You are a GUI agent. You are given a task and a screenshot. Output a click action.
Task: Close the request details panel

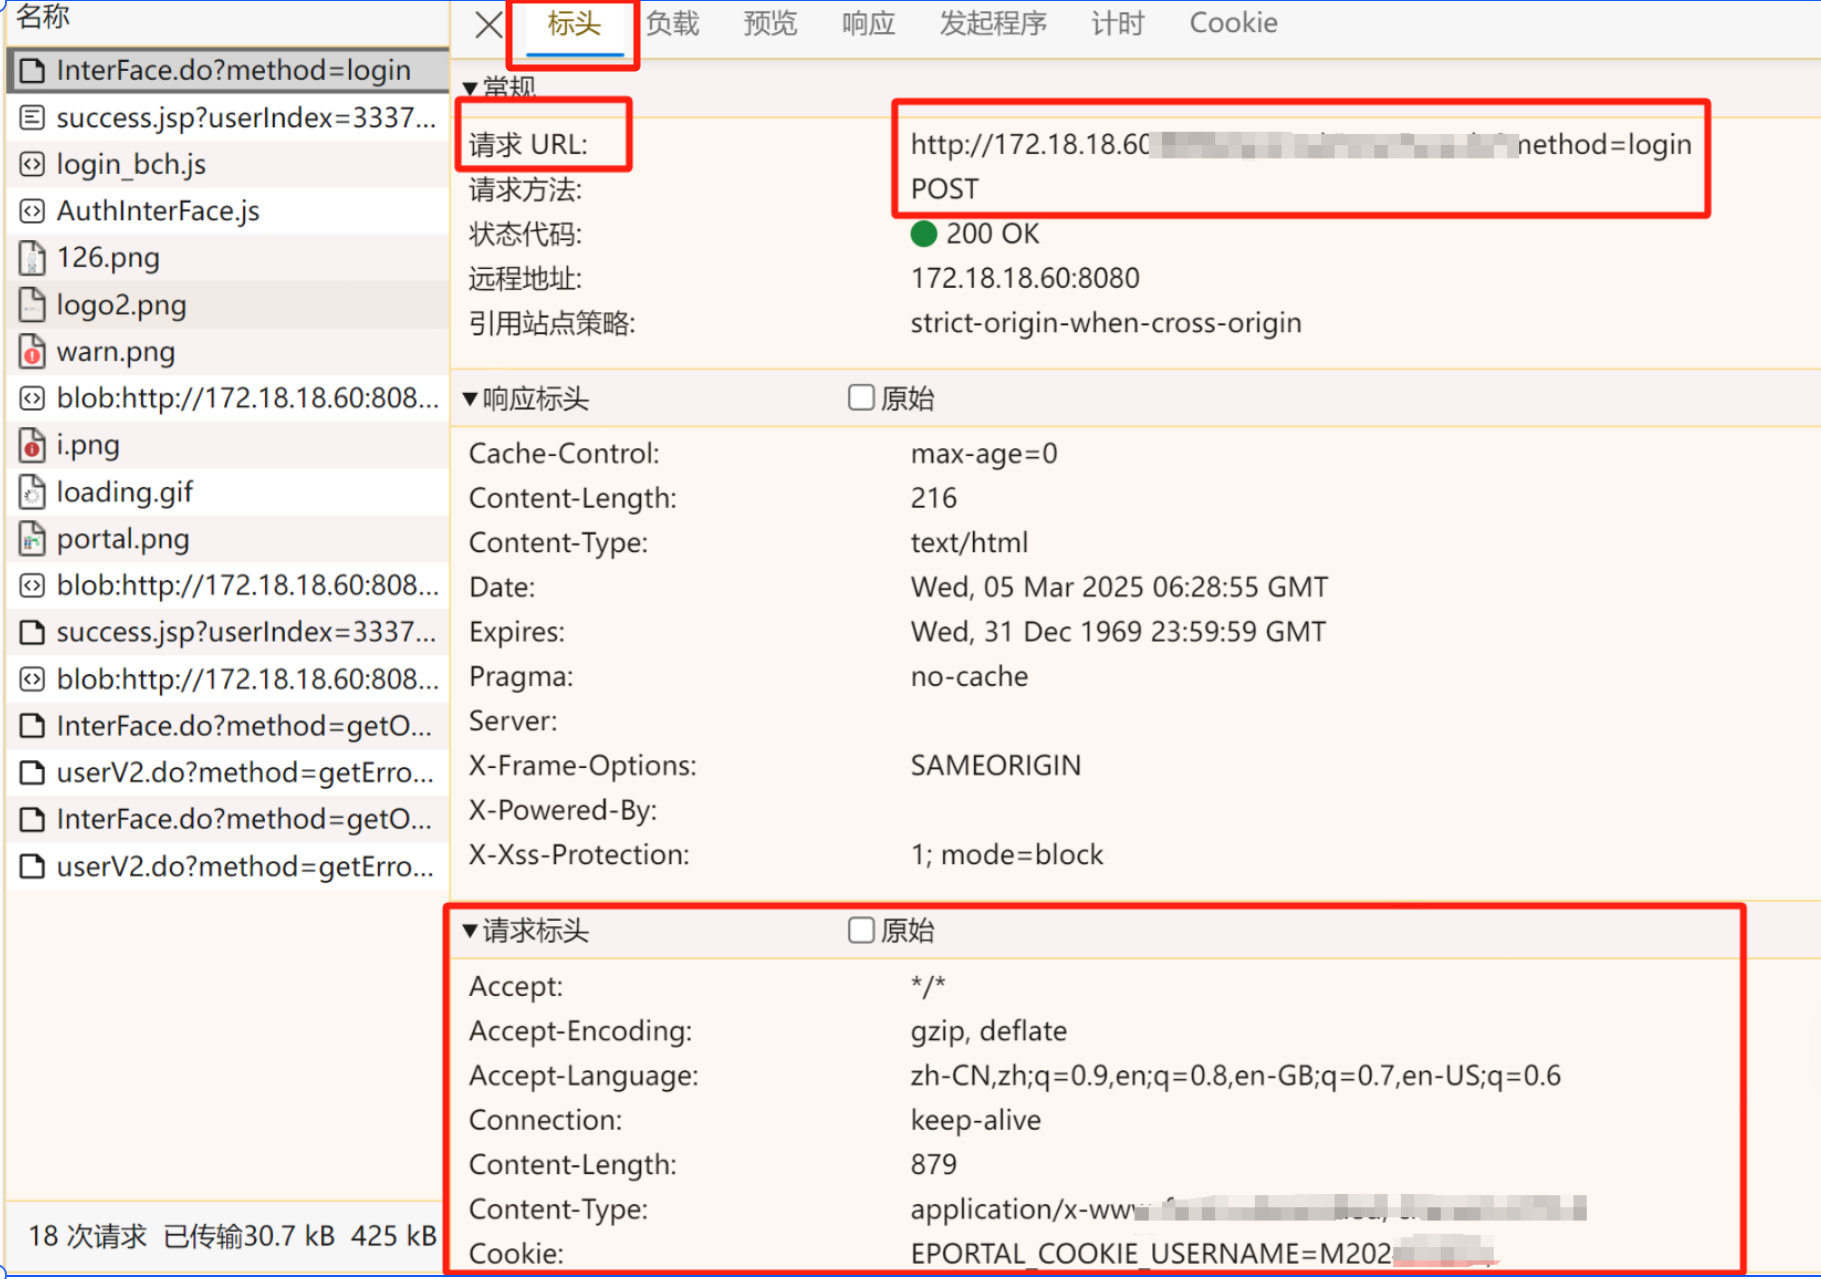click(488, 24)
